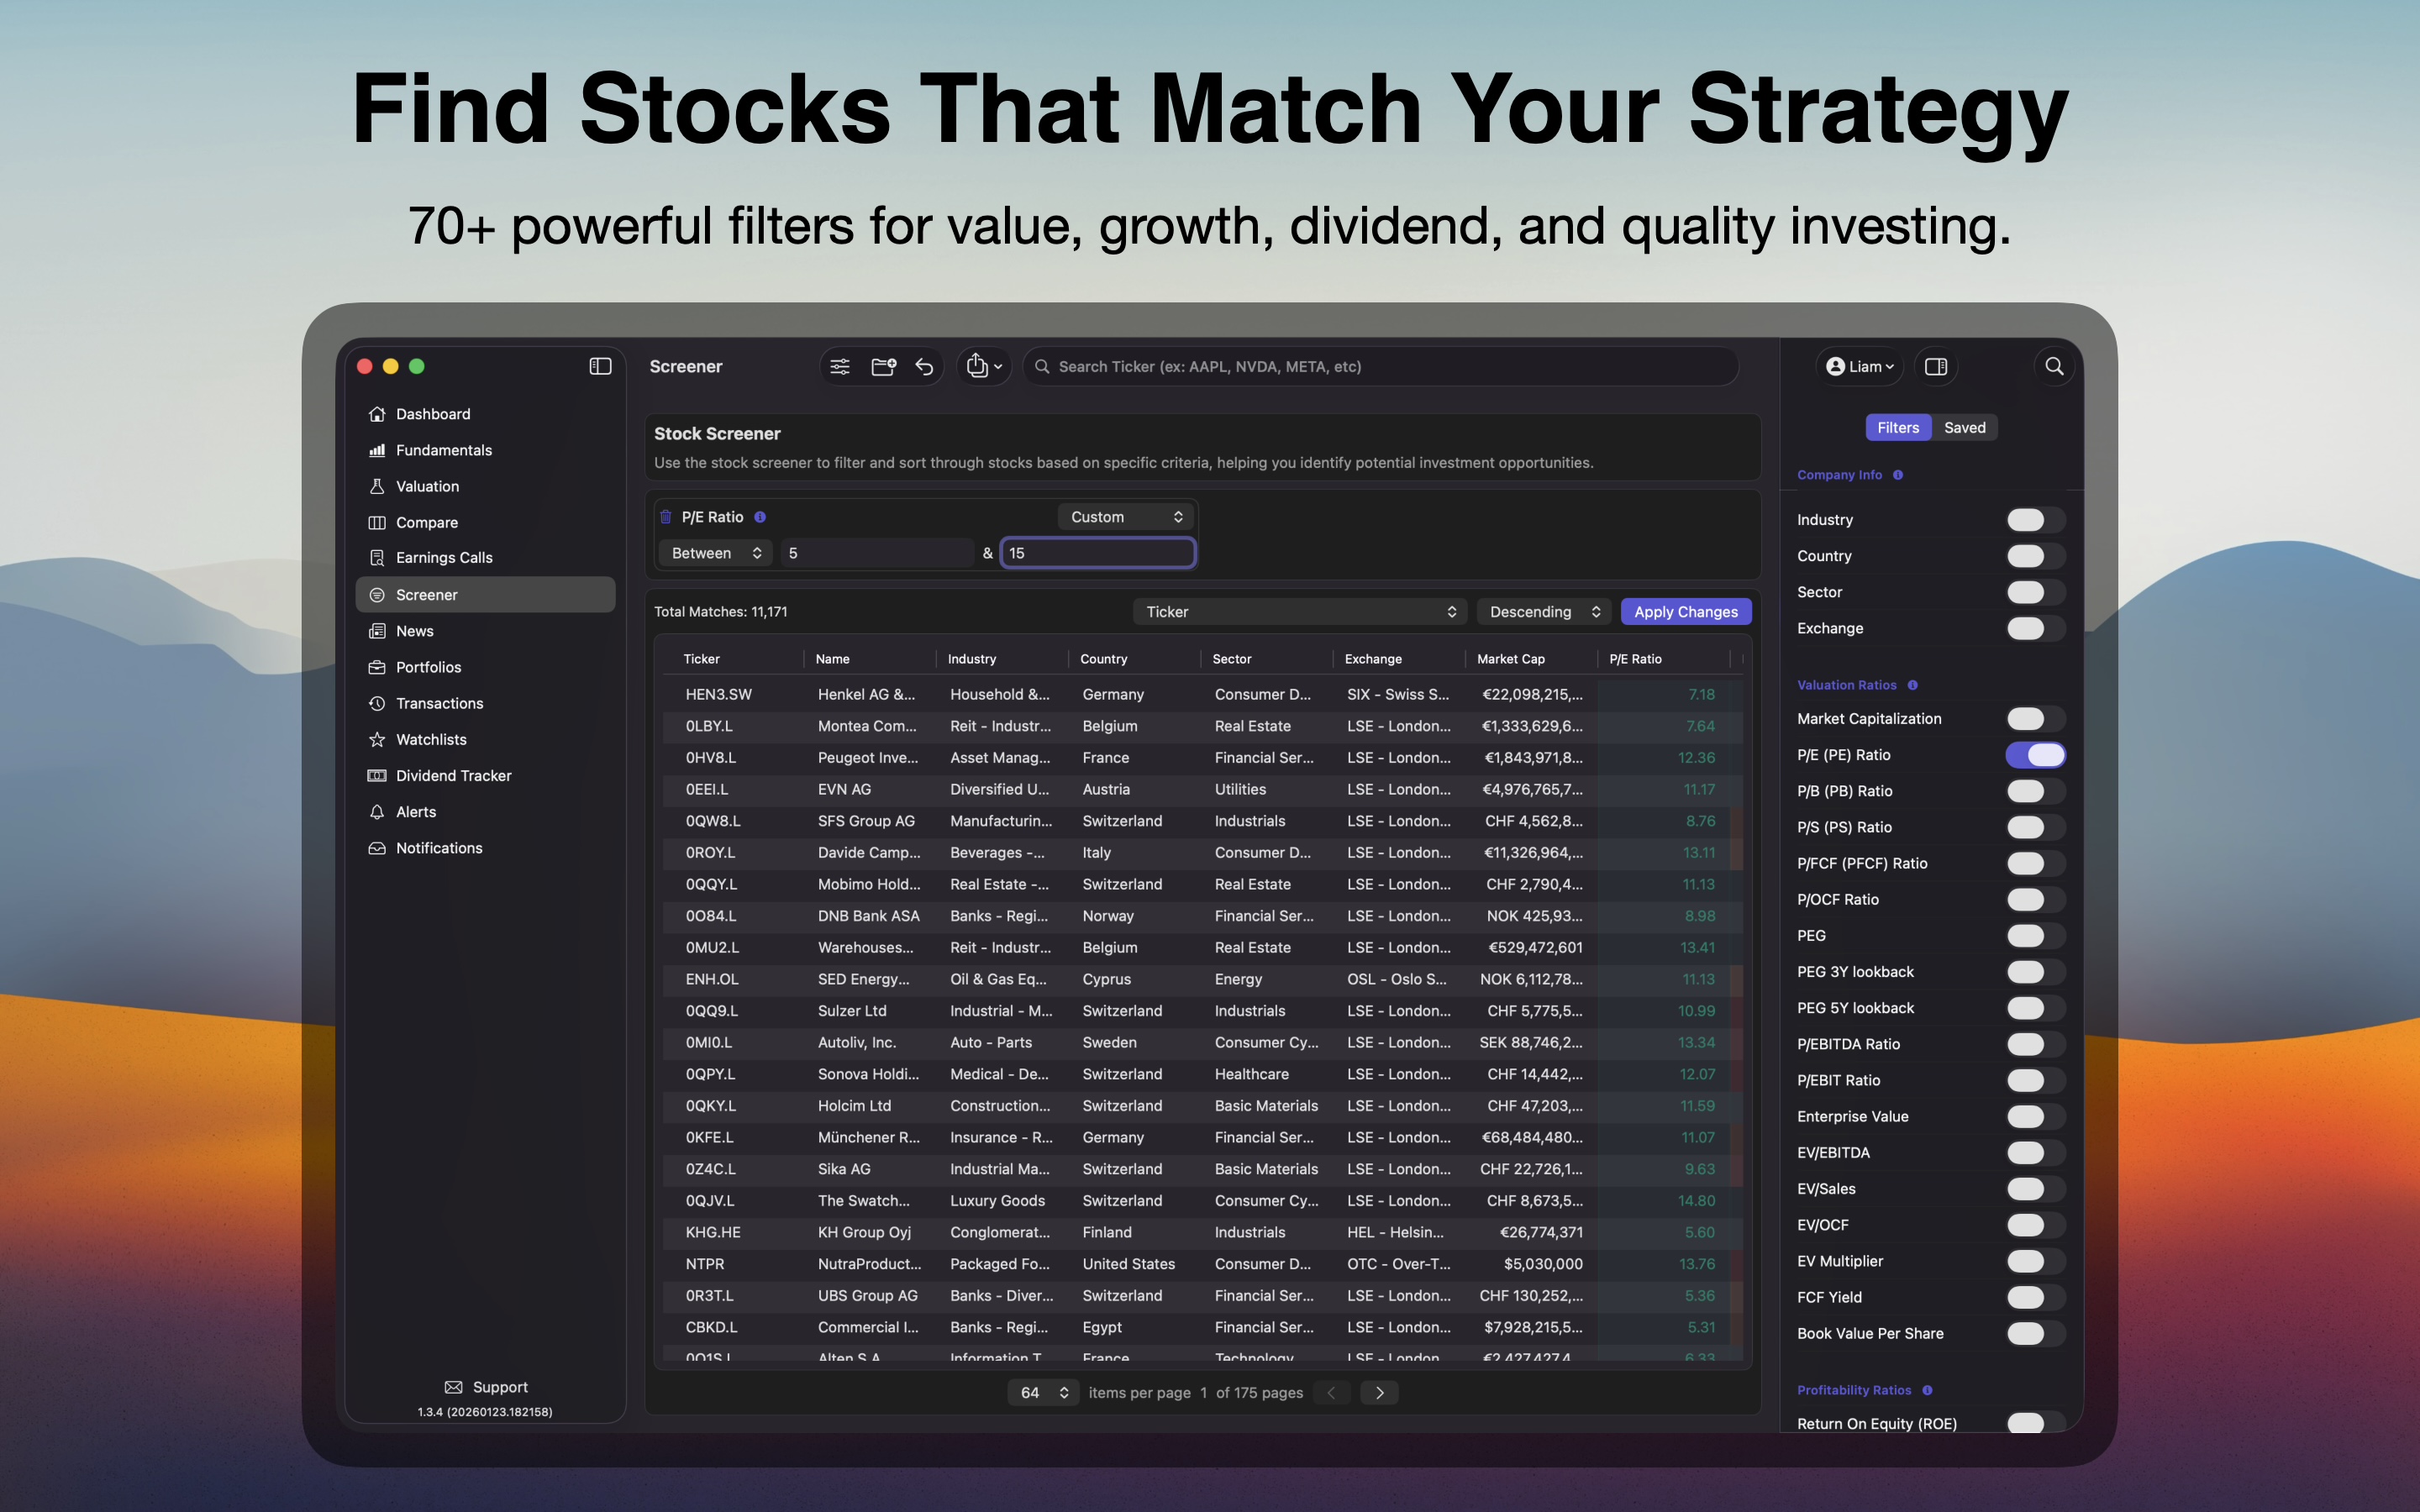Image resolution: width=2420 pixels, height=1512 pixels.
Task: Toggle the left sidebar panel icon
Action: 600,367
